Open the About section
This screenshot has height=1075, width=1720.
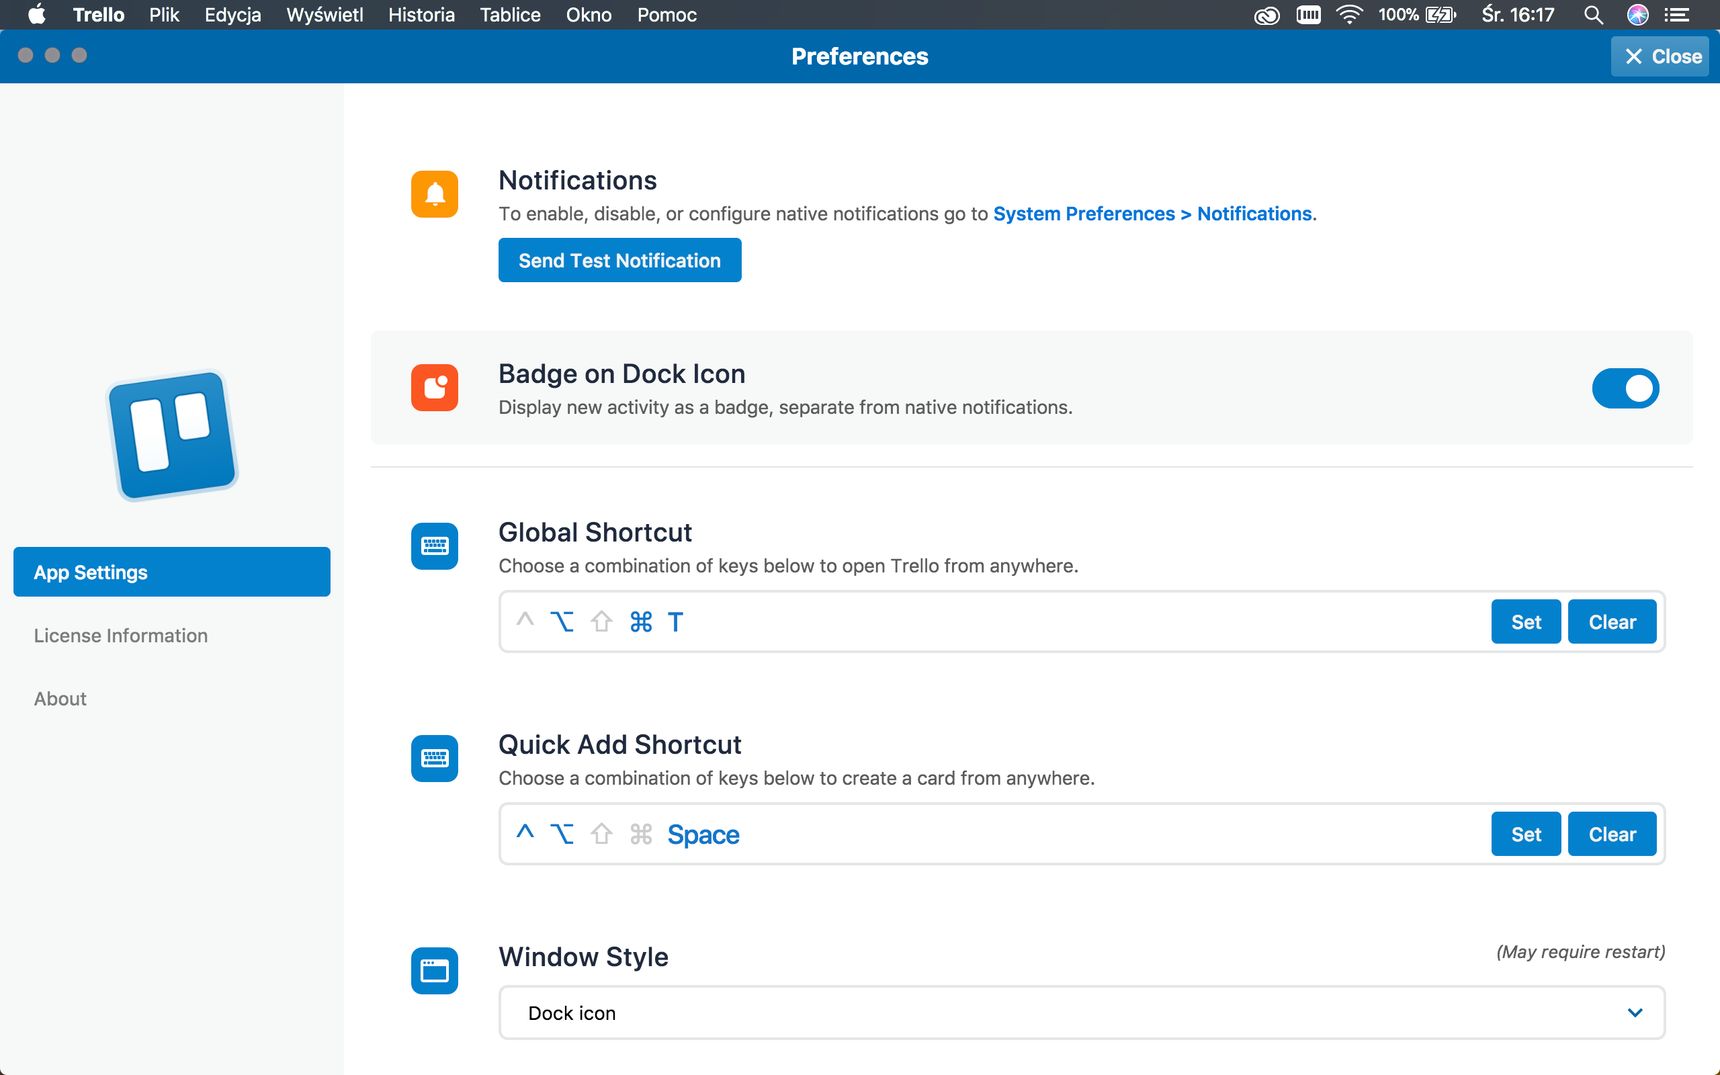(60, 699)
